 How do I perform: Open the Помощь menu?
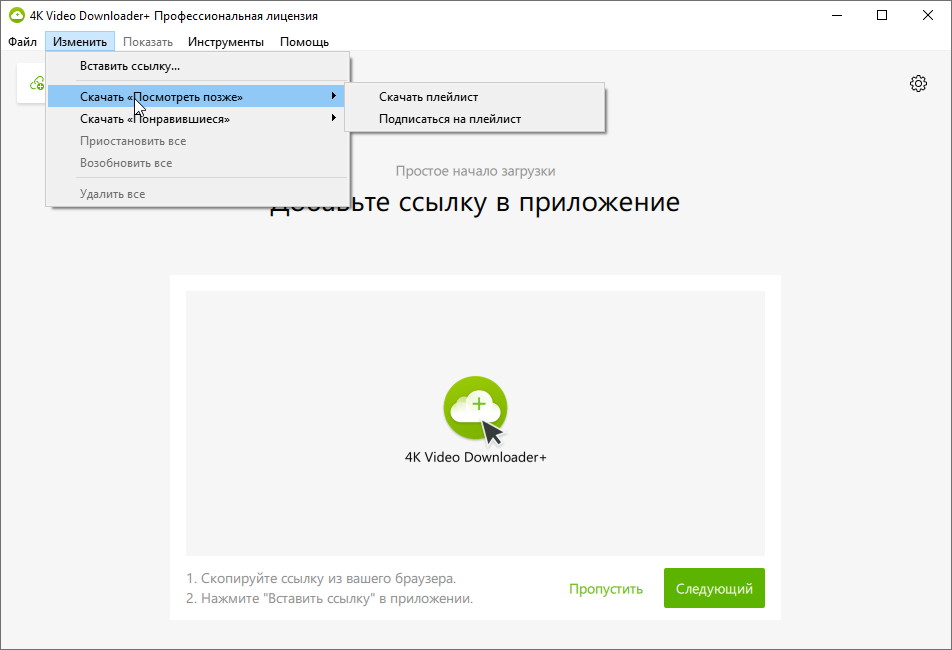tap(304, 42)
